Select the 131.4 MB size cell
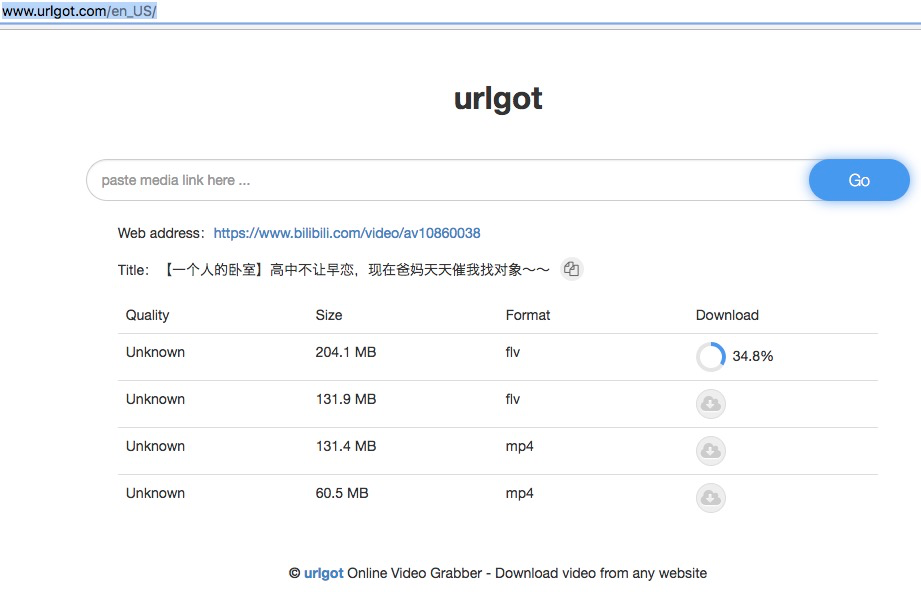This screenshot has height=593, width=921. (345, 446)
